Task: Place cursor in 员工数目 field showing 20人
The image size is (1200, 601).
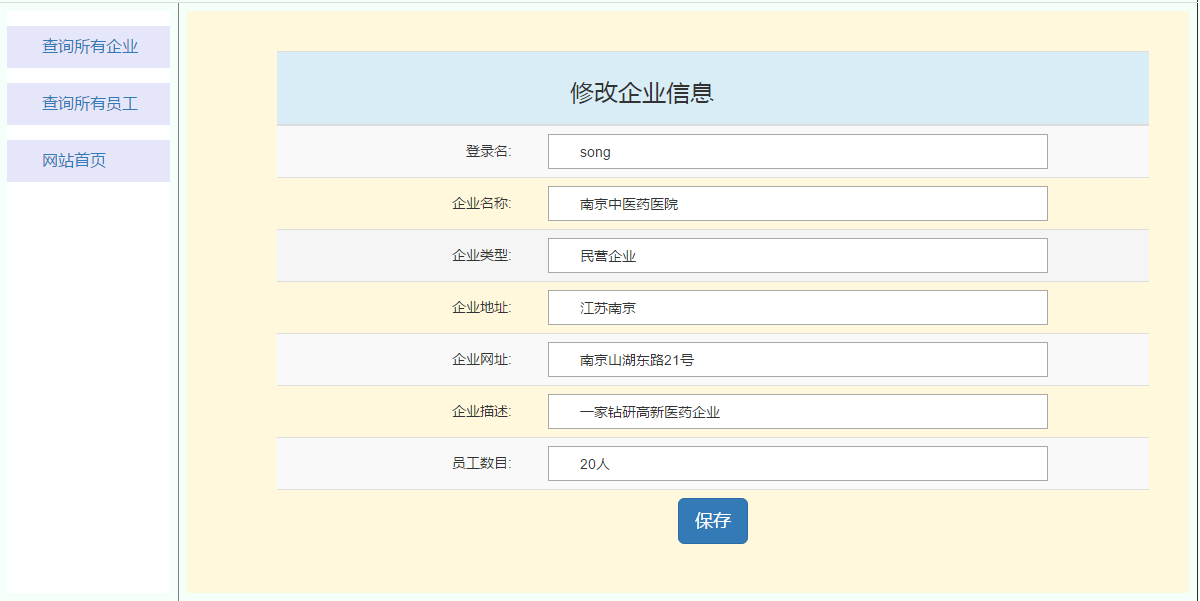Action: pyautogui.click(x=797, y=464)
